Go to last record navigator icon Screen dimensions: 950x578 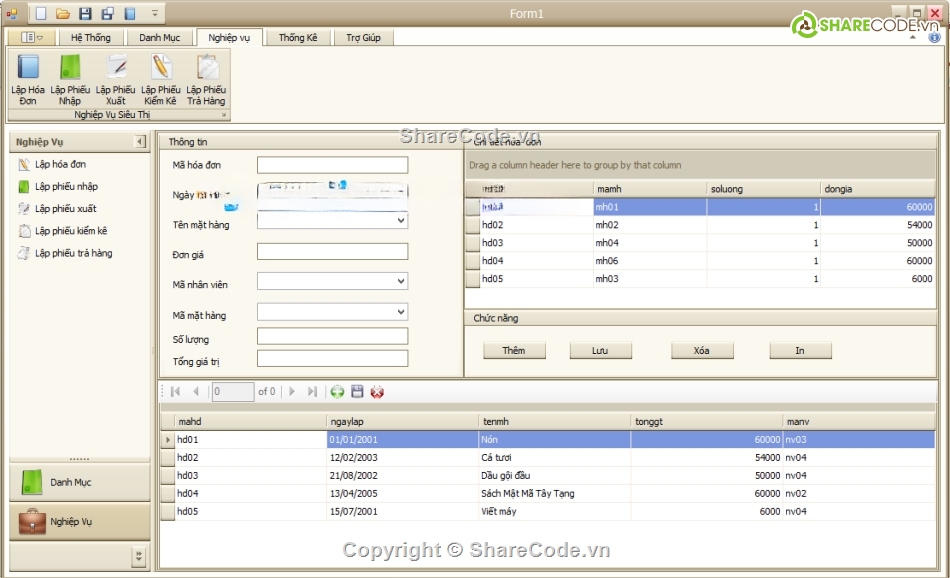(312, 391)
